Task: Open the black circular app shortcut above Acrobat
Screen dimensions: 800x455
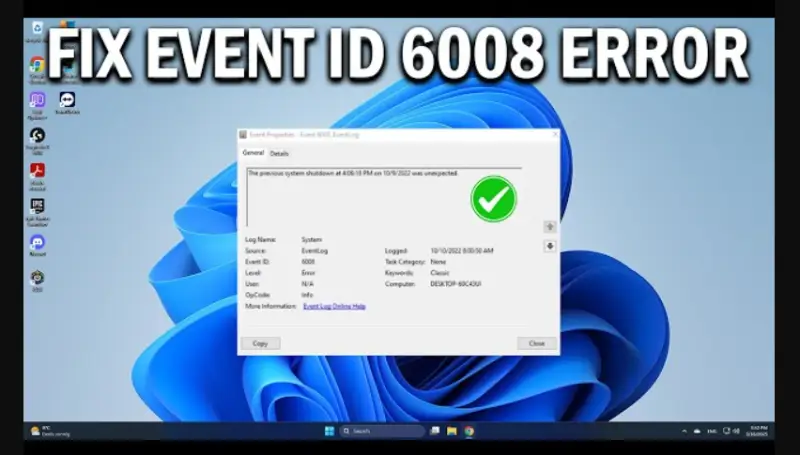Action: tap(37, 141)
